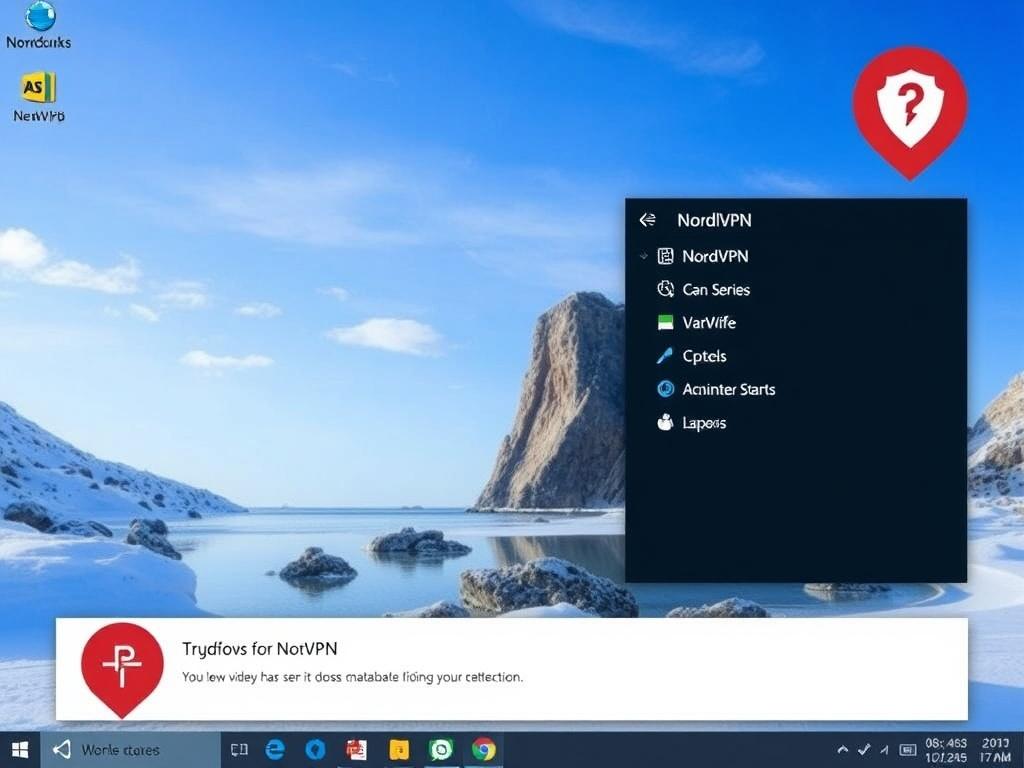The width and height of the screenshot is (1024, 768).
Task: Launch Chrome from the taskbar
Action: 483,750
